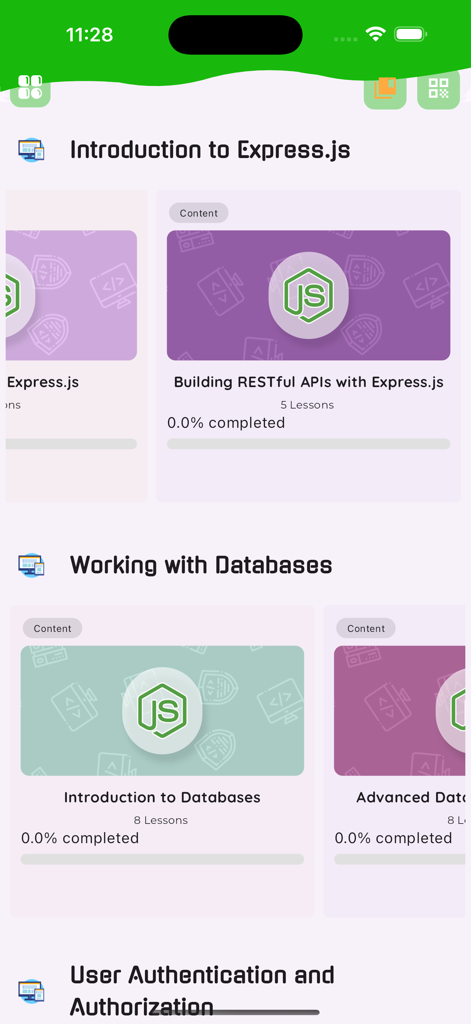The width and height of the screenshot is (471, 1024).
Task: Tap 0.0% completed on Introduction to Databases card
Action: tap(80, 838)
